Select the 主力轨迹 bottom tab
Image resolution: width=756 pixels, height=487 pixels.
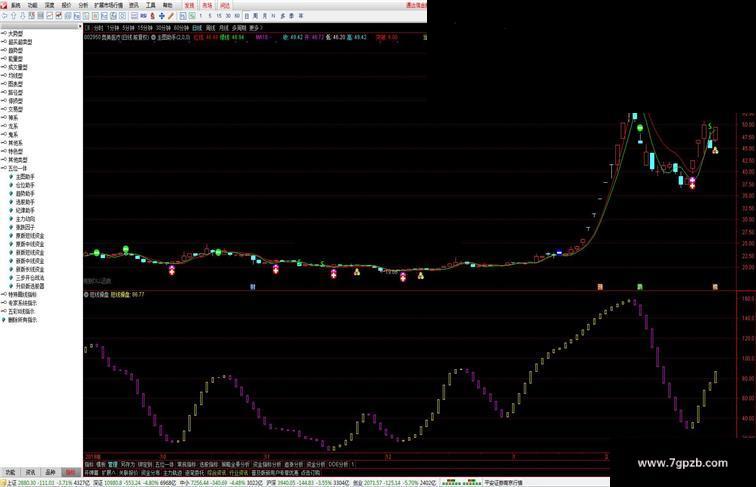[173, 473]
